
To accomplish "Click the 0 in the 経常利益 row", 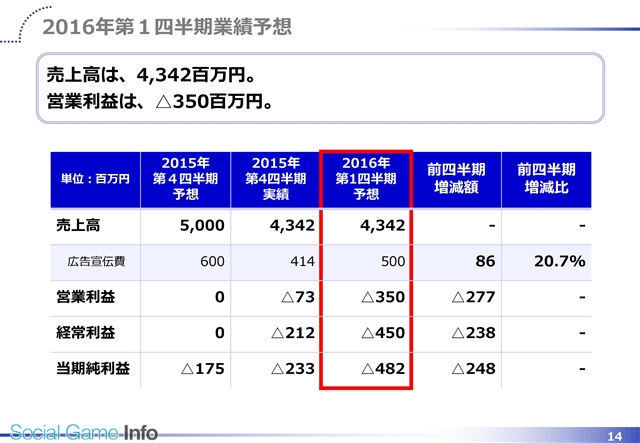I will coord(220,333).
